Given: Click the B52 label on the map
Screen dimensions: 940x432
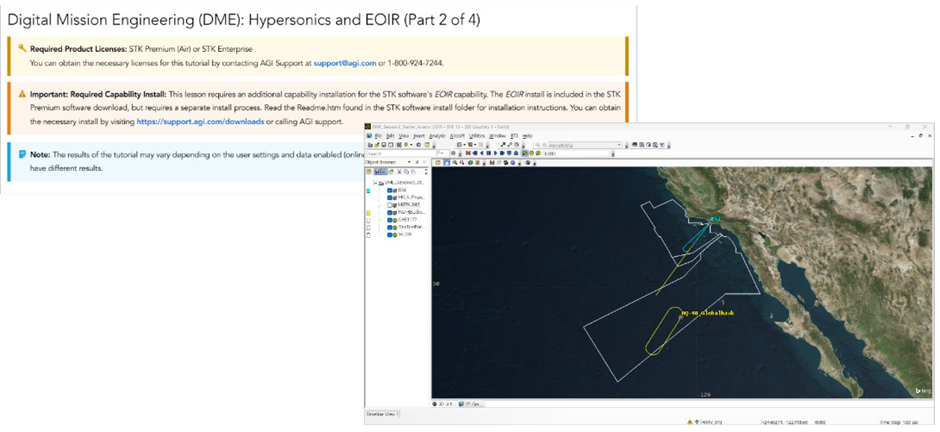Looking at the screenshot, I should [x=715, y=219].
